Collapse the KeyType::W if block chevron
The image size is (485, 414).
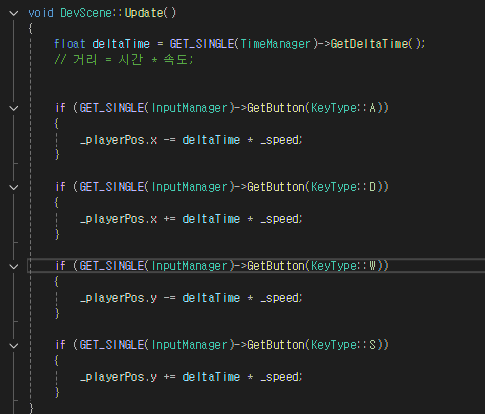(x=14, y=266)
